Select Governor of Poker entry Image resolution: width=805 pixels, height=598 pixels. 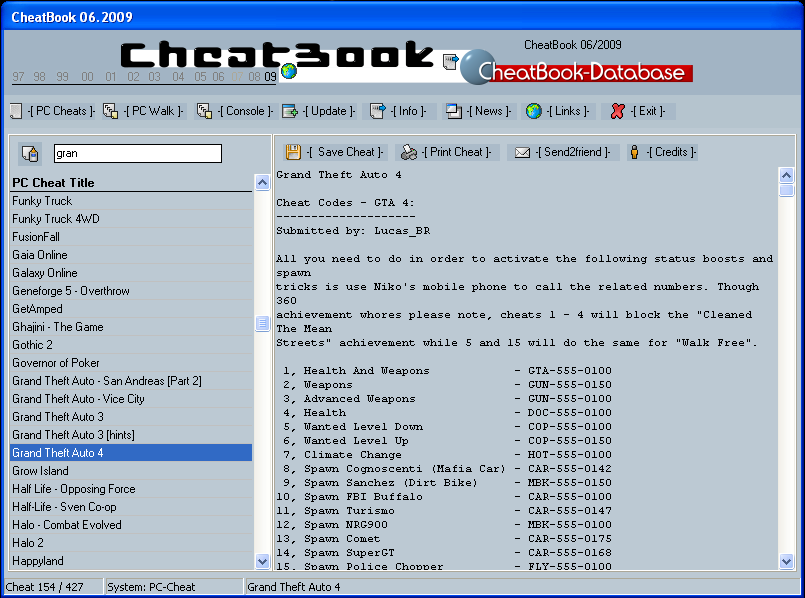[131, 362]
